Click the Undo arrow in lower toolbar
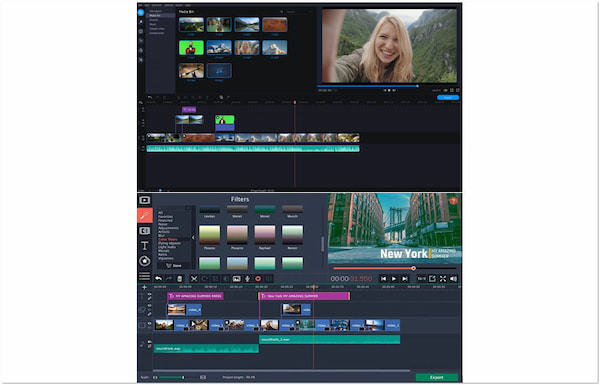This screenshot has width=600, height=385. (158, 279)
